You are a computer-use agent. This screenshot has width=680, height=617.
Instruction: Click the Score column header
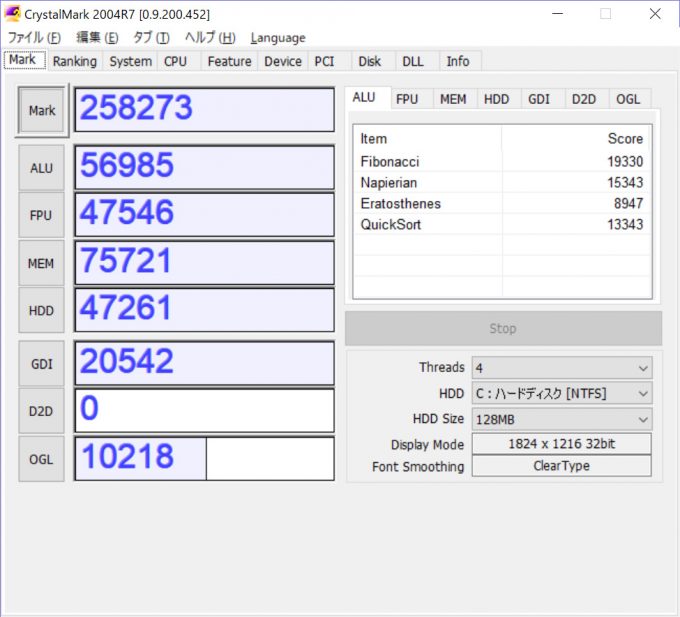pos(576,139)
